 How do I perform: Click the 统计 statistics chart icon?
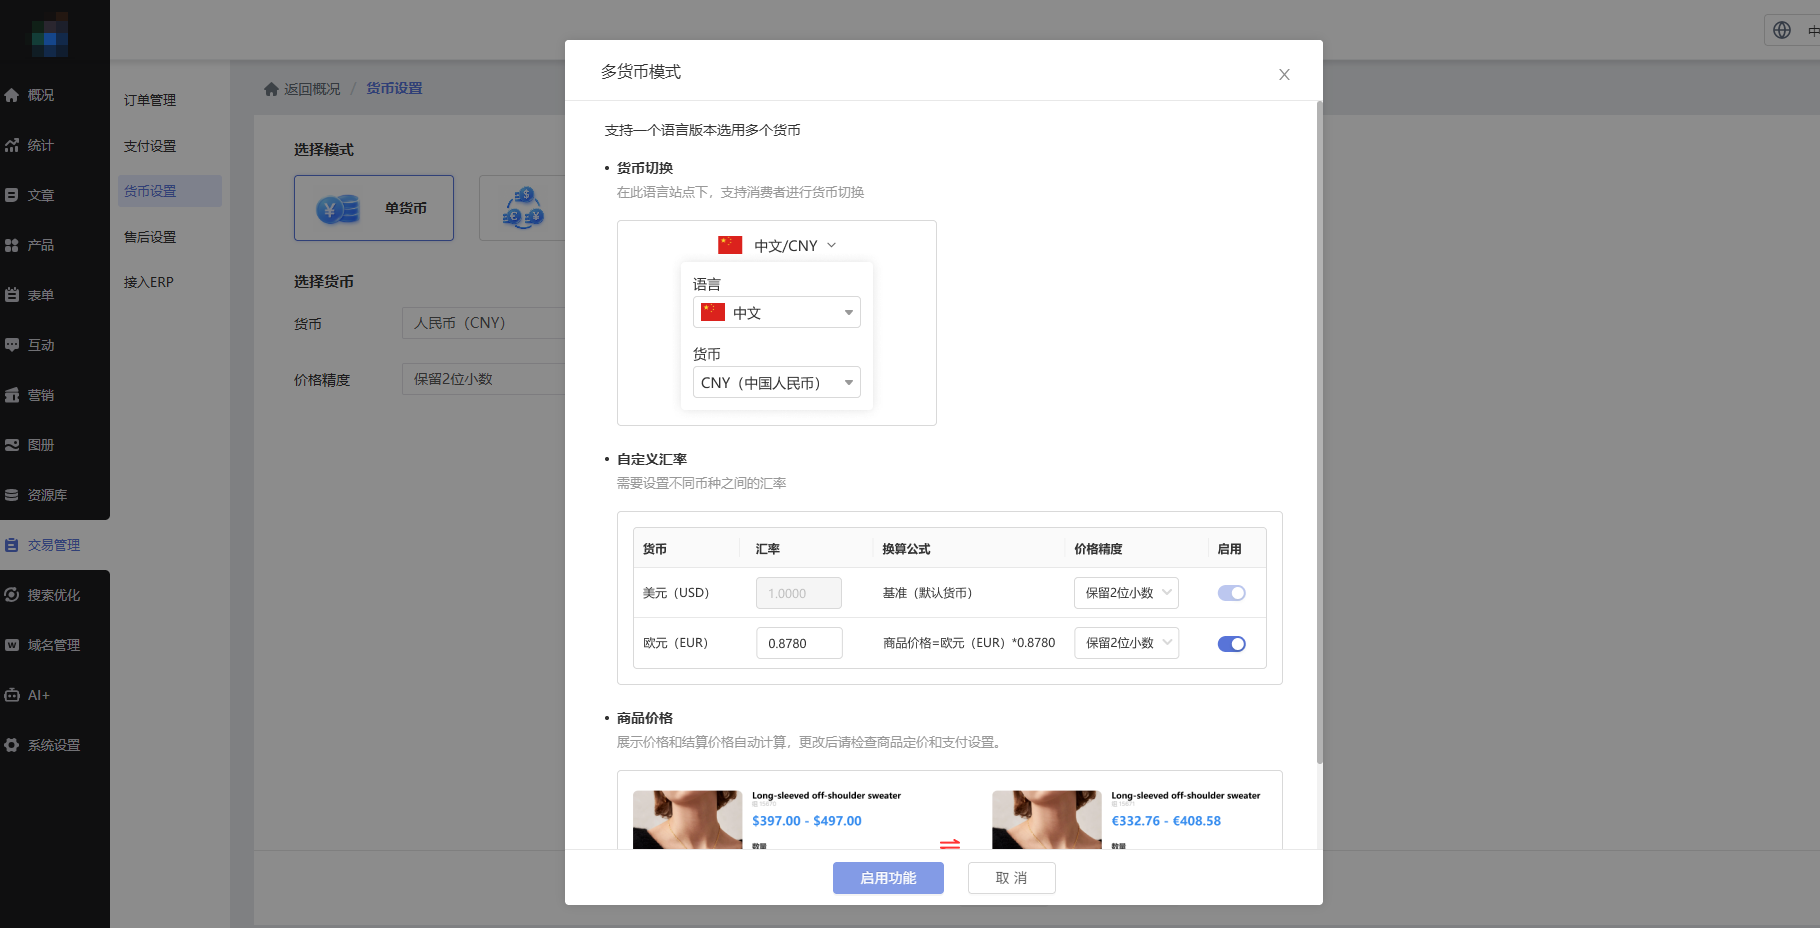(x=12, y=145)
